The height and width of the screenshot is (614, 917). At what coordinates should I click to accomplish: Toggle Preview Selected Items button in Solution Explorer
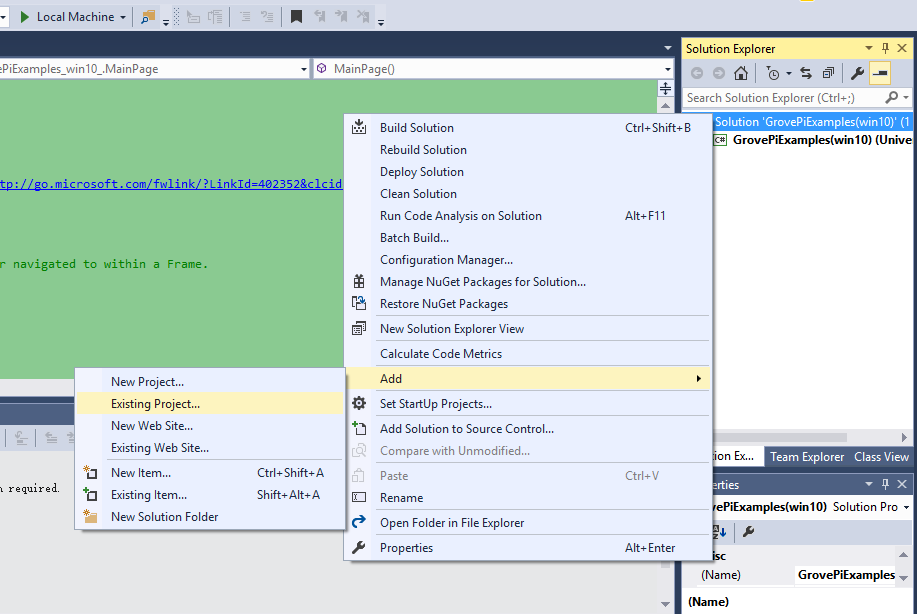pyautogui.click(x=880, y=73)
